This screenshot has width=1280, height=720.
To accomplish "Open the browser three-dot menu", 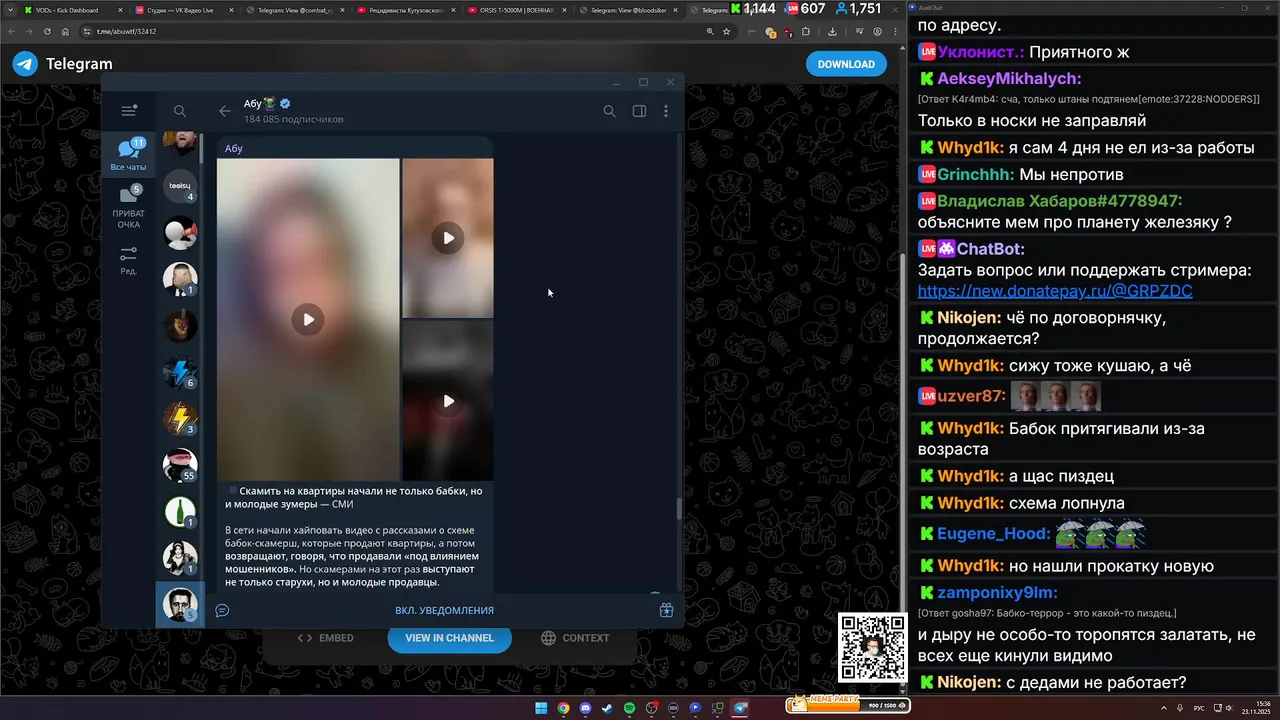I will pyautogui.click(x=895, y=31).
